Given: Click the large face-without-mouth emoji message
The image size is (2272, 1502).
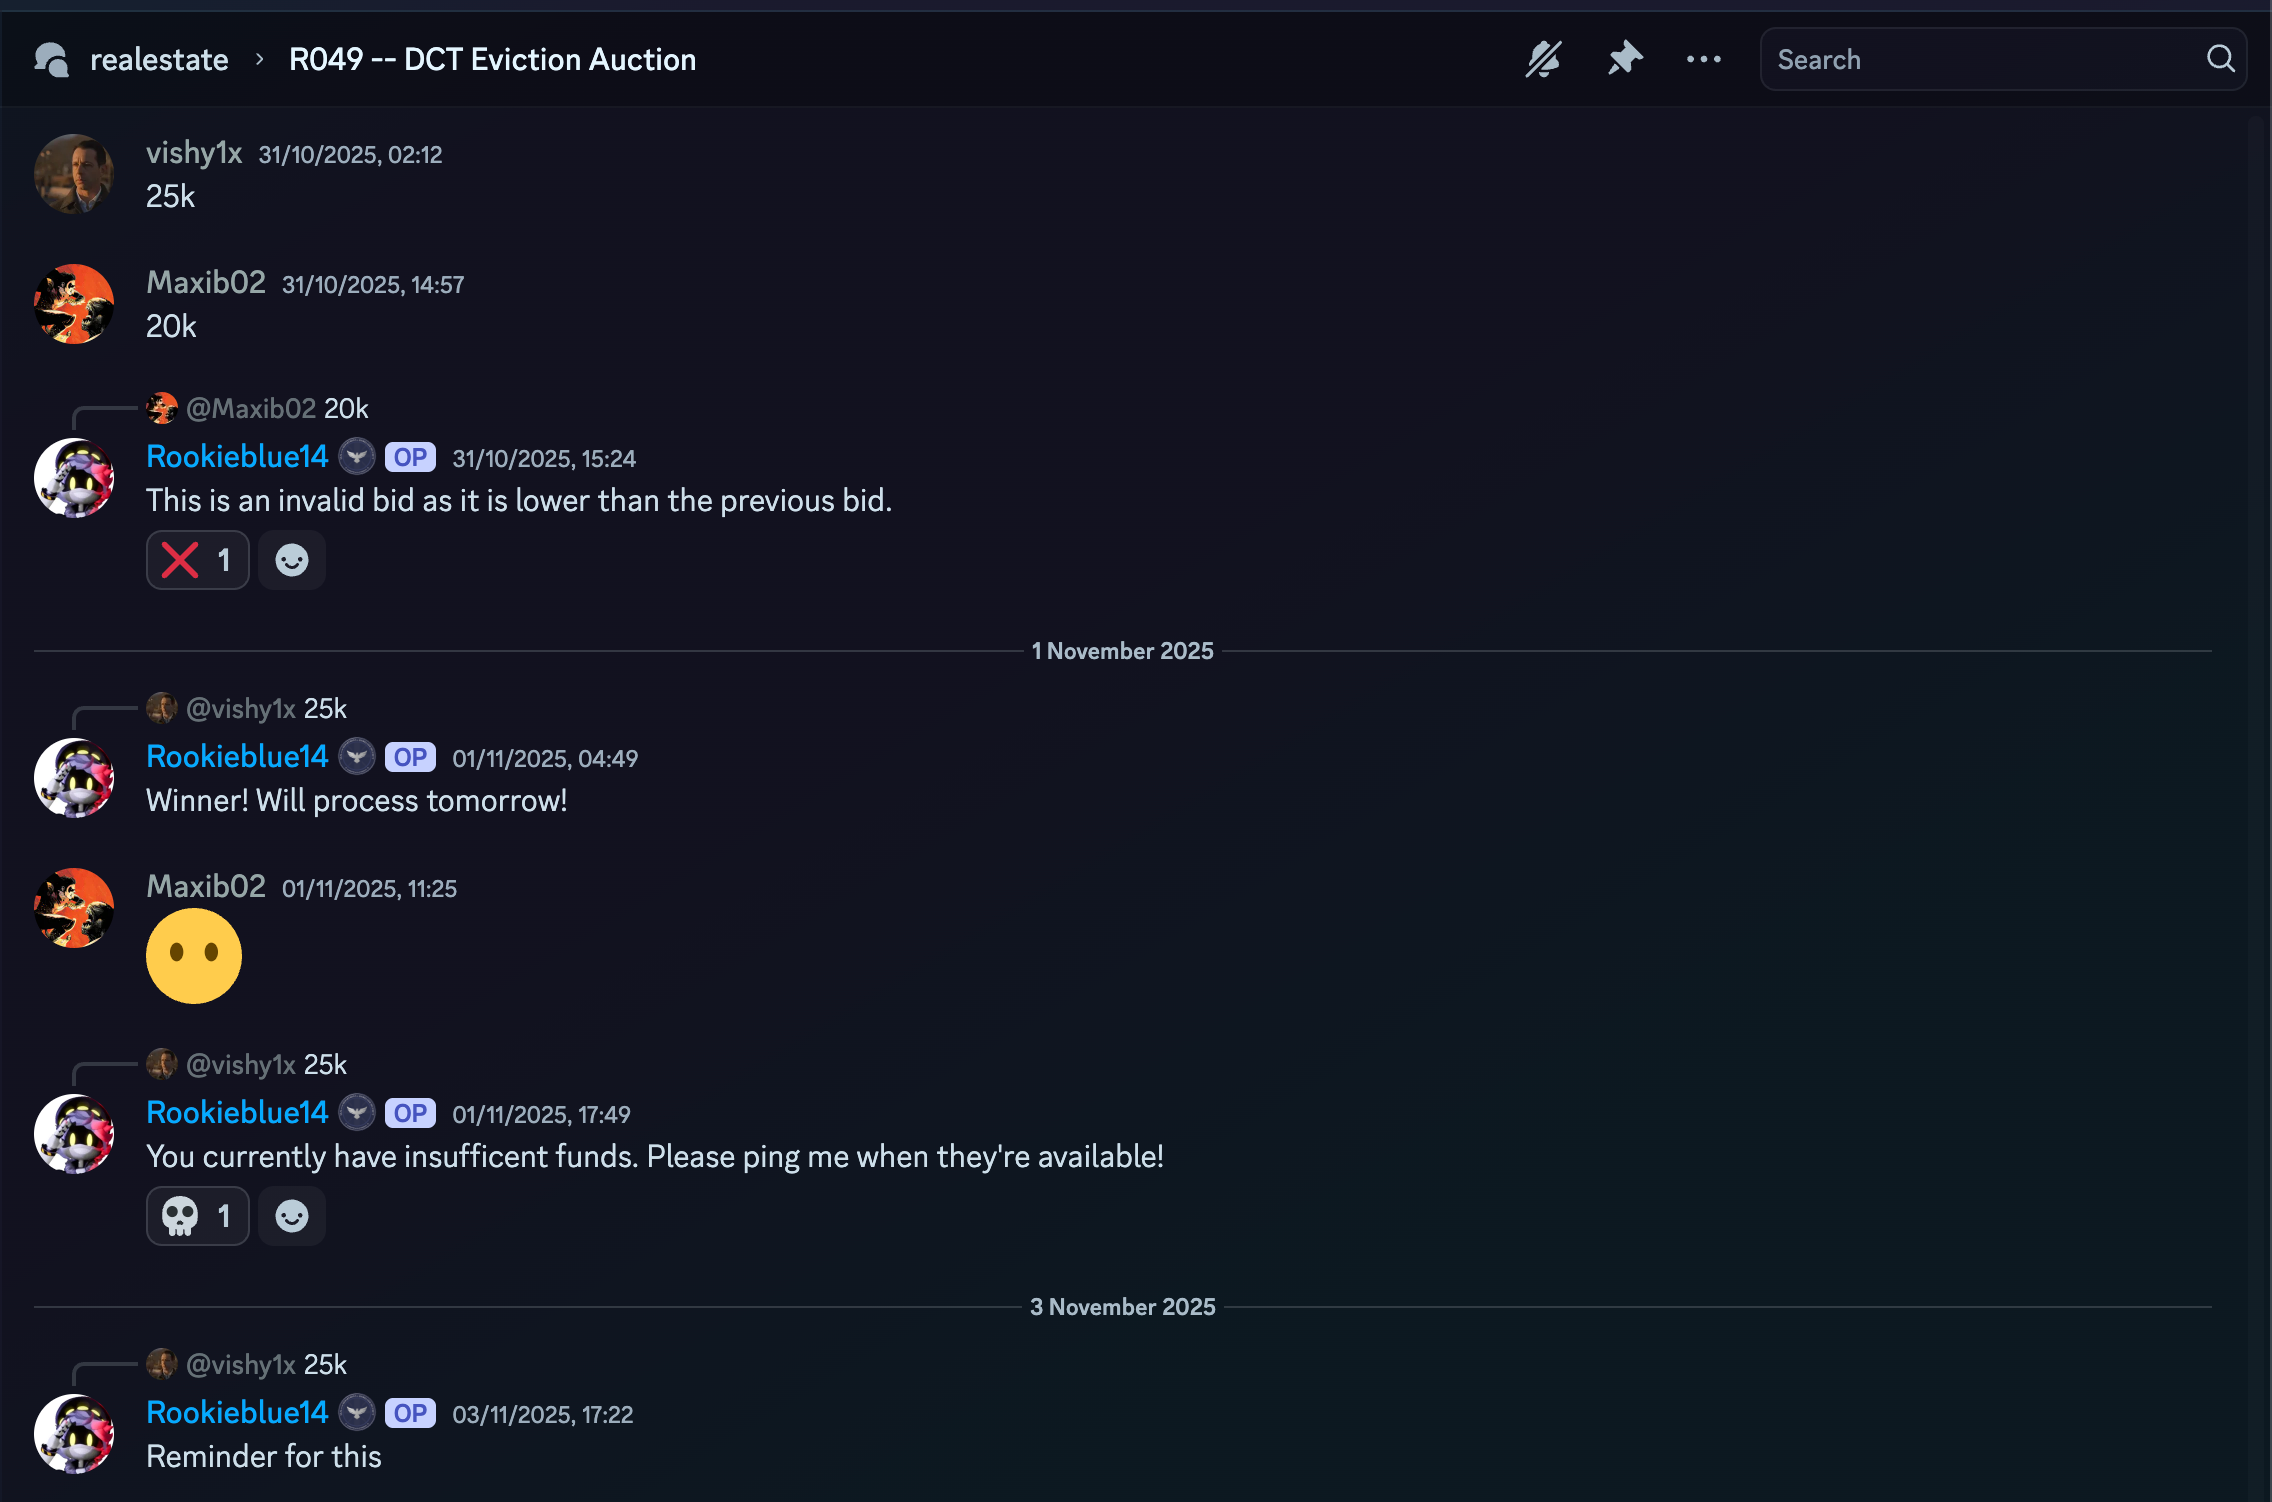Looking at the screenshot, I should tap(194, 955).
